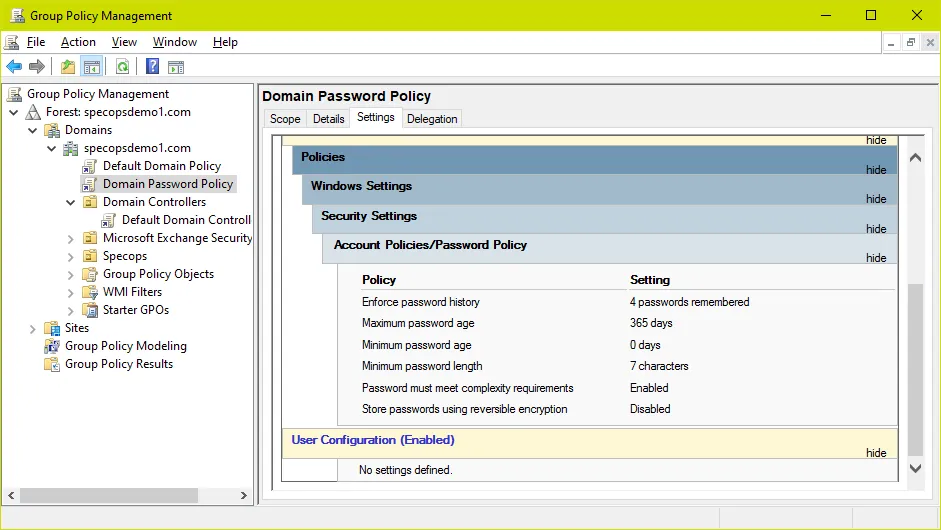Click the Up one level folder icon
Screen dimensions: 941x530
[x=68, y=67]
